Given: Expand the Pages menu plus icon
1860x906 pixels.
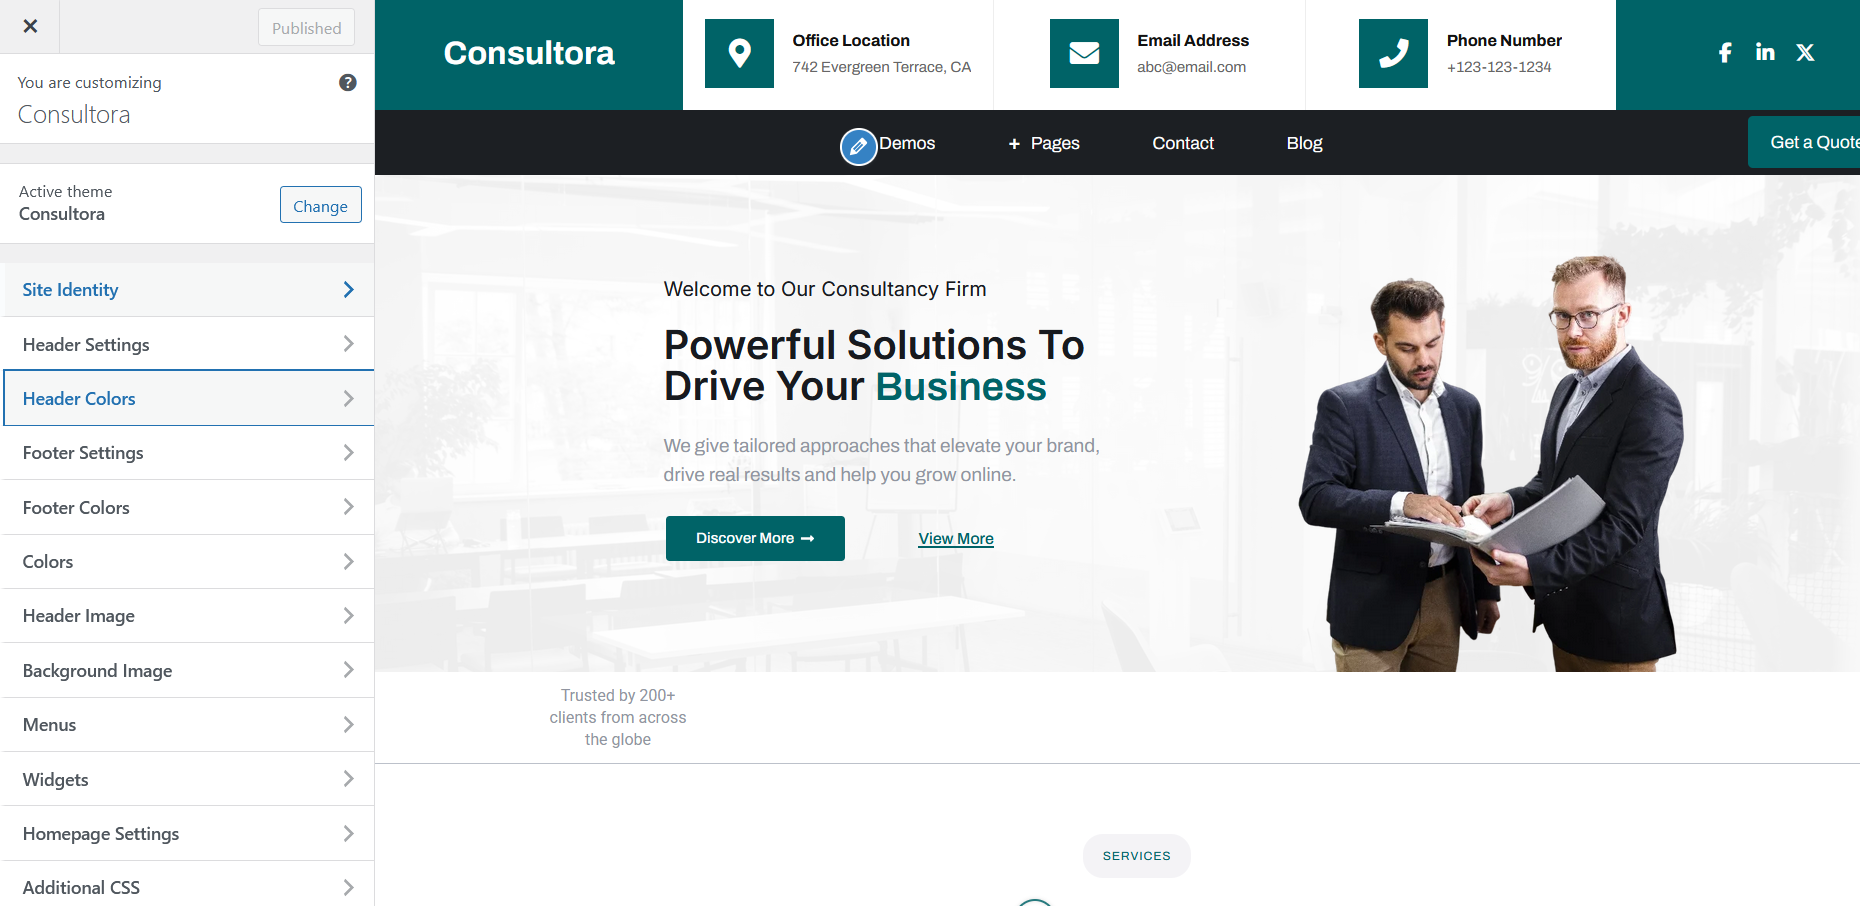Looking at the screenshot, I should coord(1014,144).
